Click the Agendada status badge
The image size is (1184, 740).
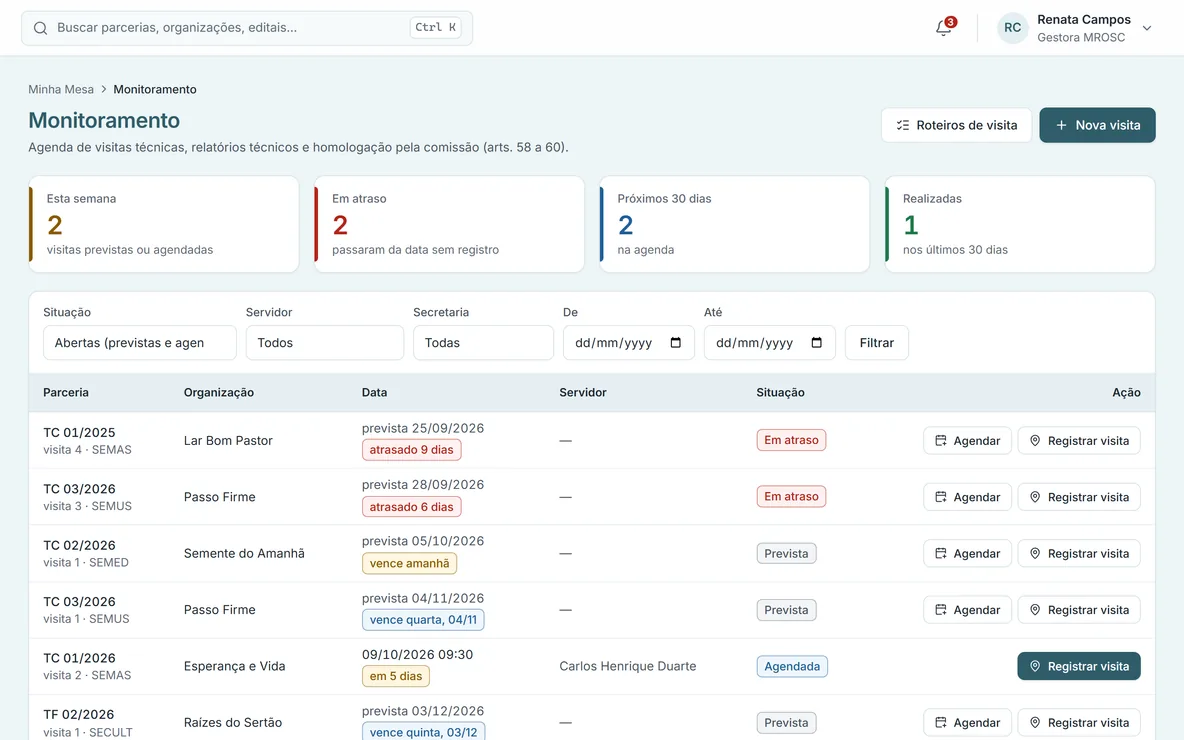792,666
